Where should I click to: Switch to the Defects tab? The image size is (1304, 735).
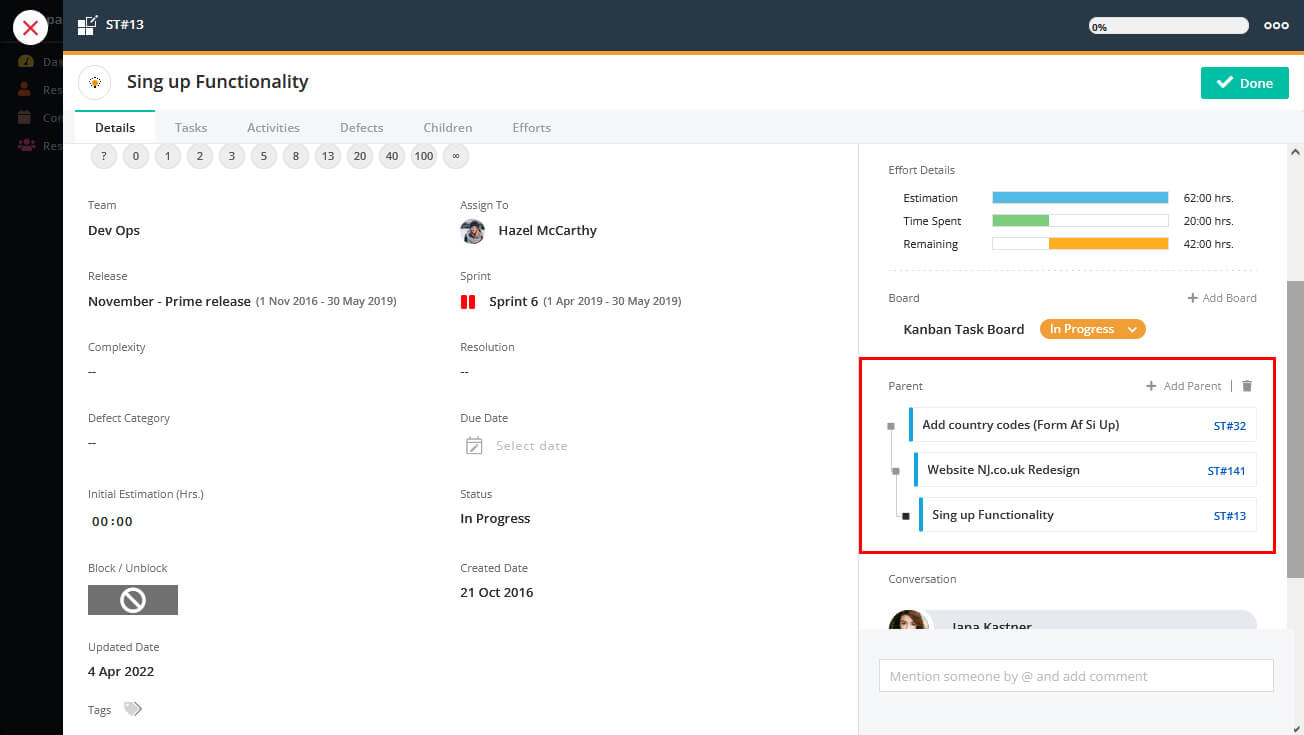pyautogui.click(x=361, y=128)
